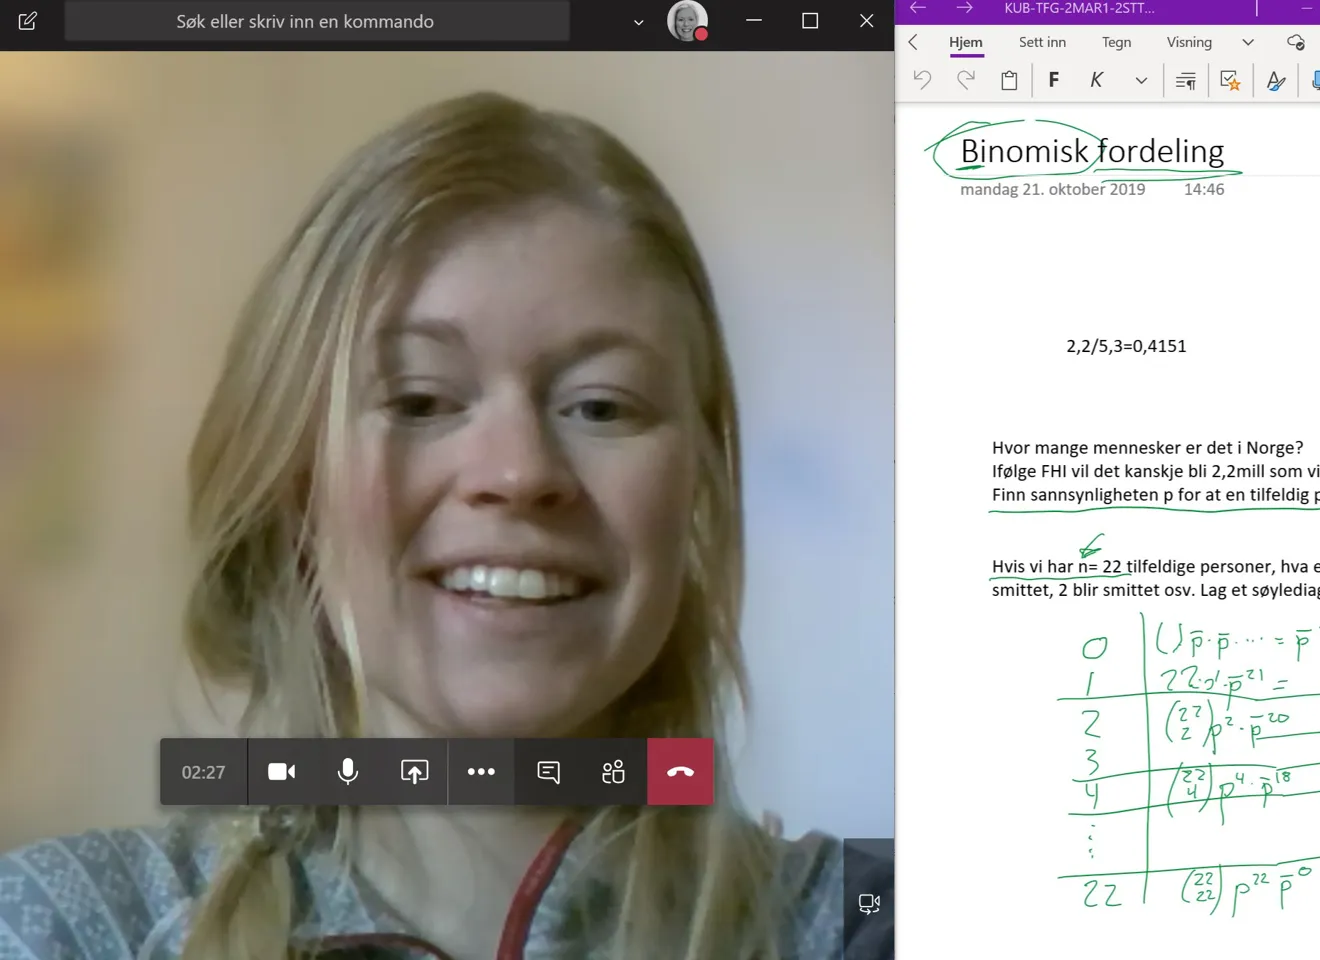Viewport: 1320px width, 960px height.
Task: Open the Tegn ribbon tab
Action: [1116, 42]
